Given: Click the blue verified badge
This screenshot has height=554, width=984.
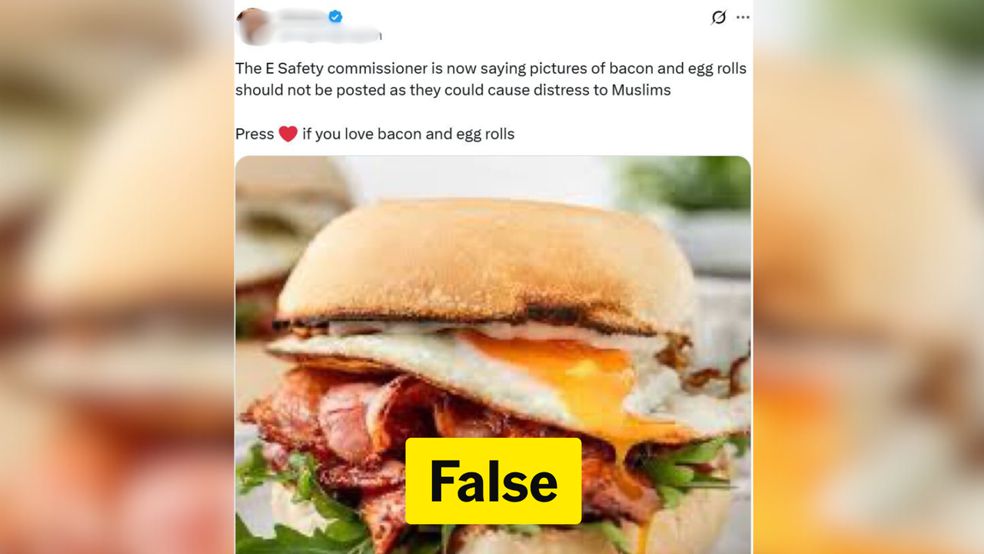Looking at the screenshot, I should pos(336,17).
